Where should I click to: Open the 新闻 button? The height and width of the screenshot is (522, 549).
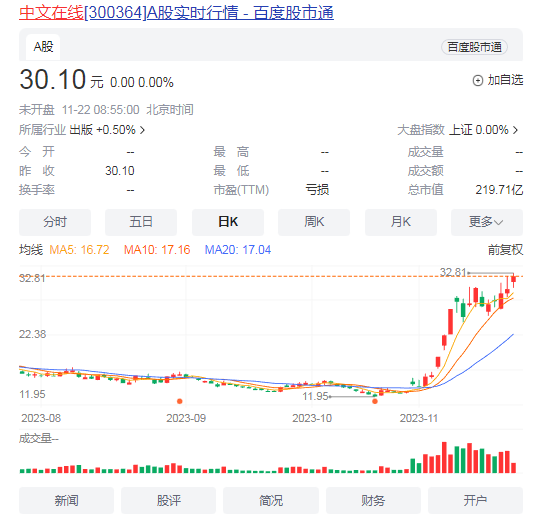coord(67,500)
